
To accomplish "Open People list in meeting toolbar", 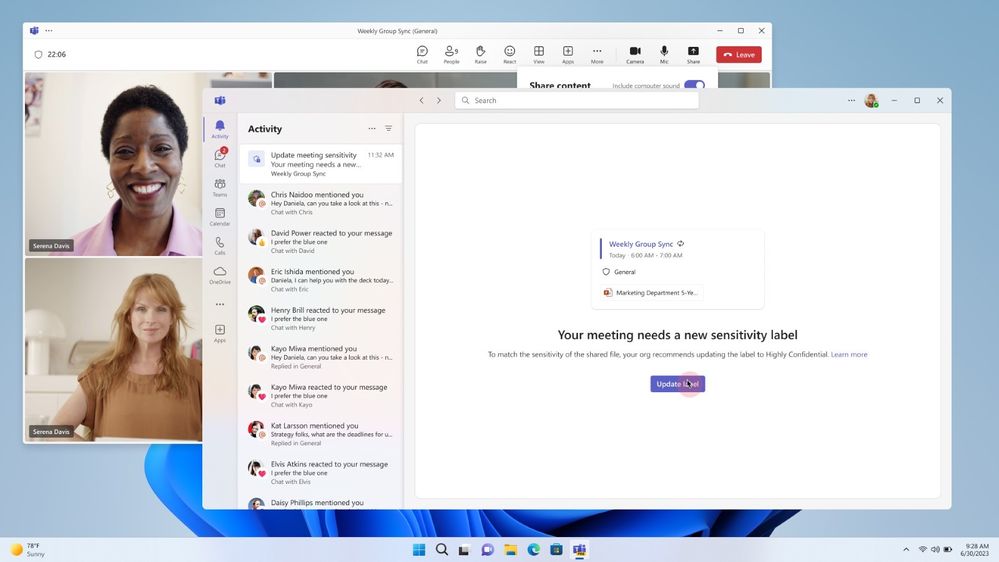I will 451,54.
